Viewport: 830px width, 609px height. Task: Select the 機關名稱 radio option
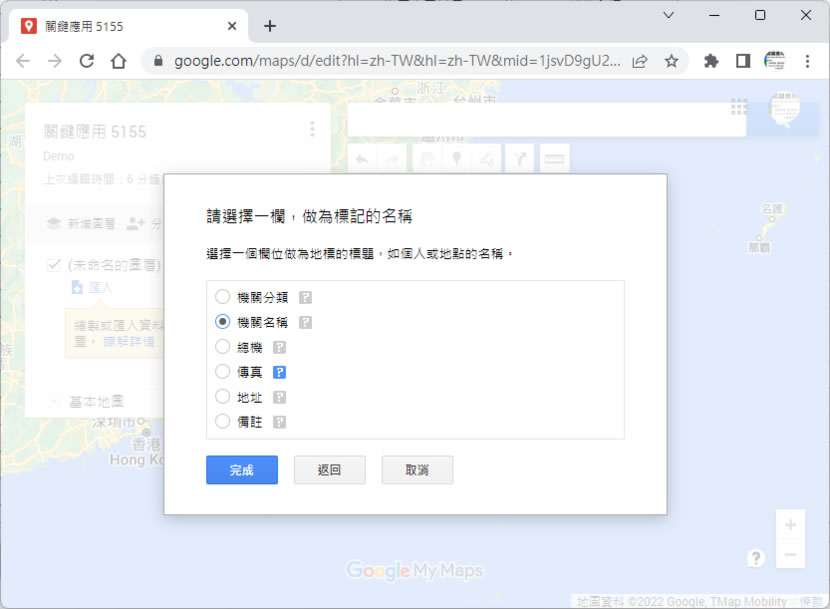222,321
